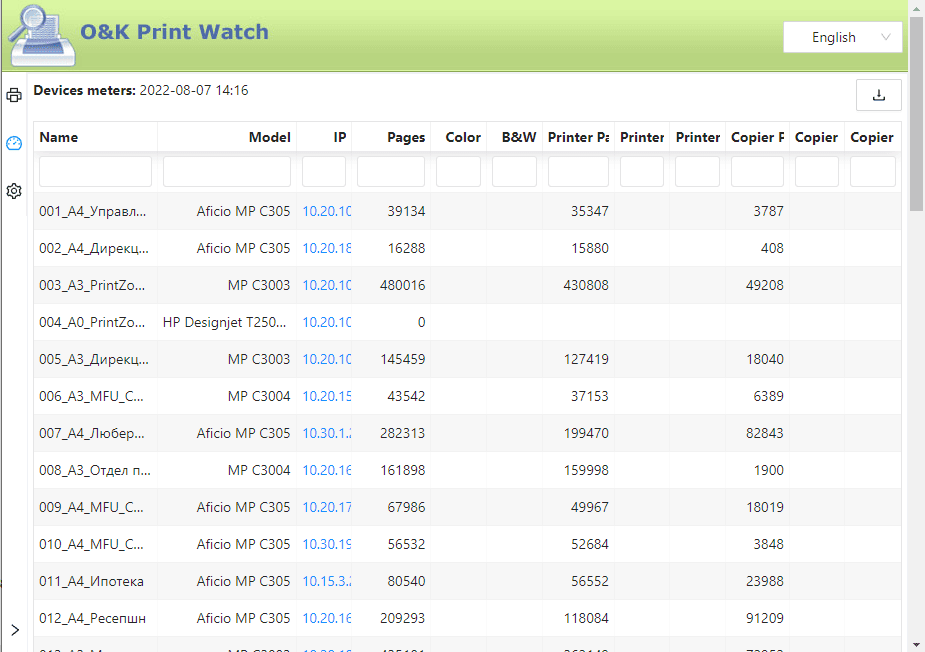Select the device name 011_A4_Ипотека
The width and height of the screenshot is (925, 652).
coord(91,582)
